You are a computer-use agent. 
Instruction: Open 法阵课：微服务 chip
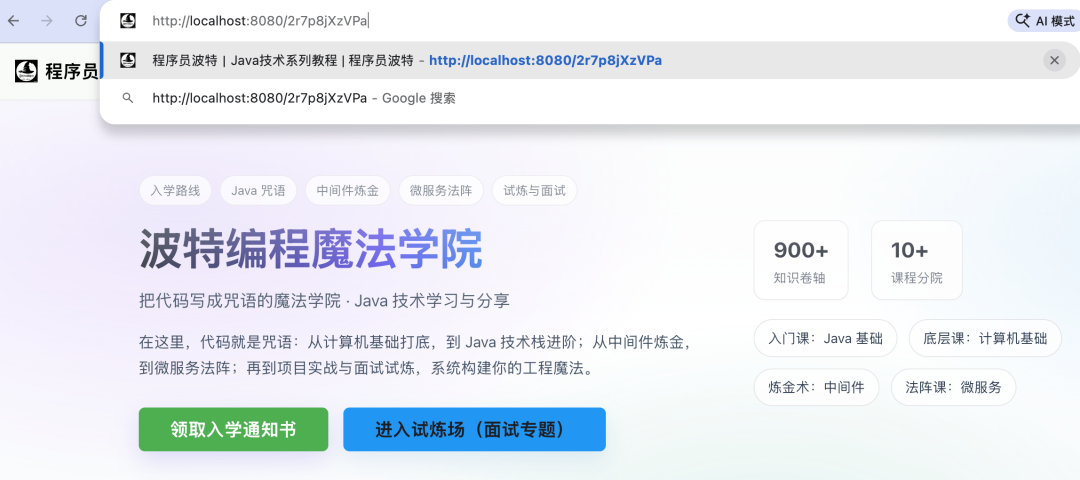(953, 387)
